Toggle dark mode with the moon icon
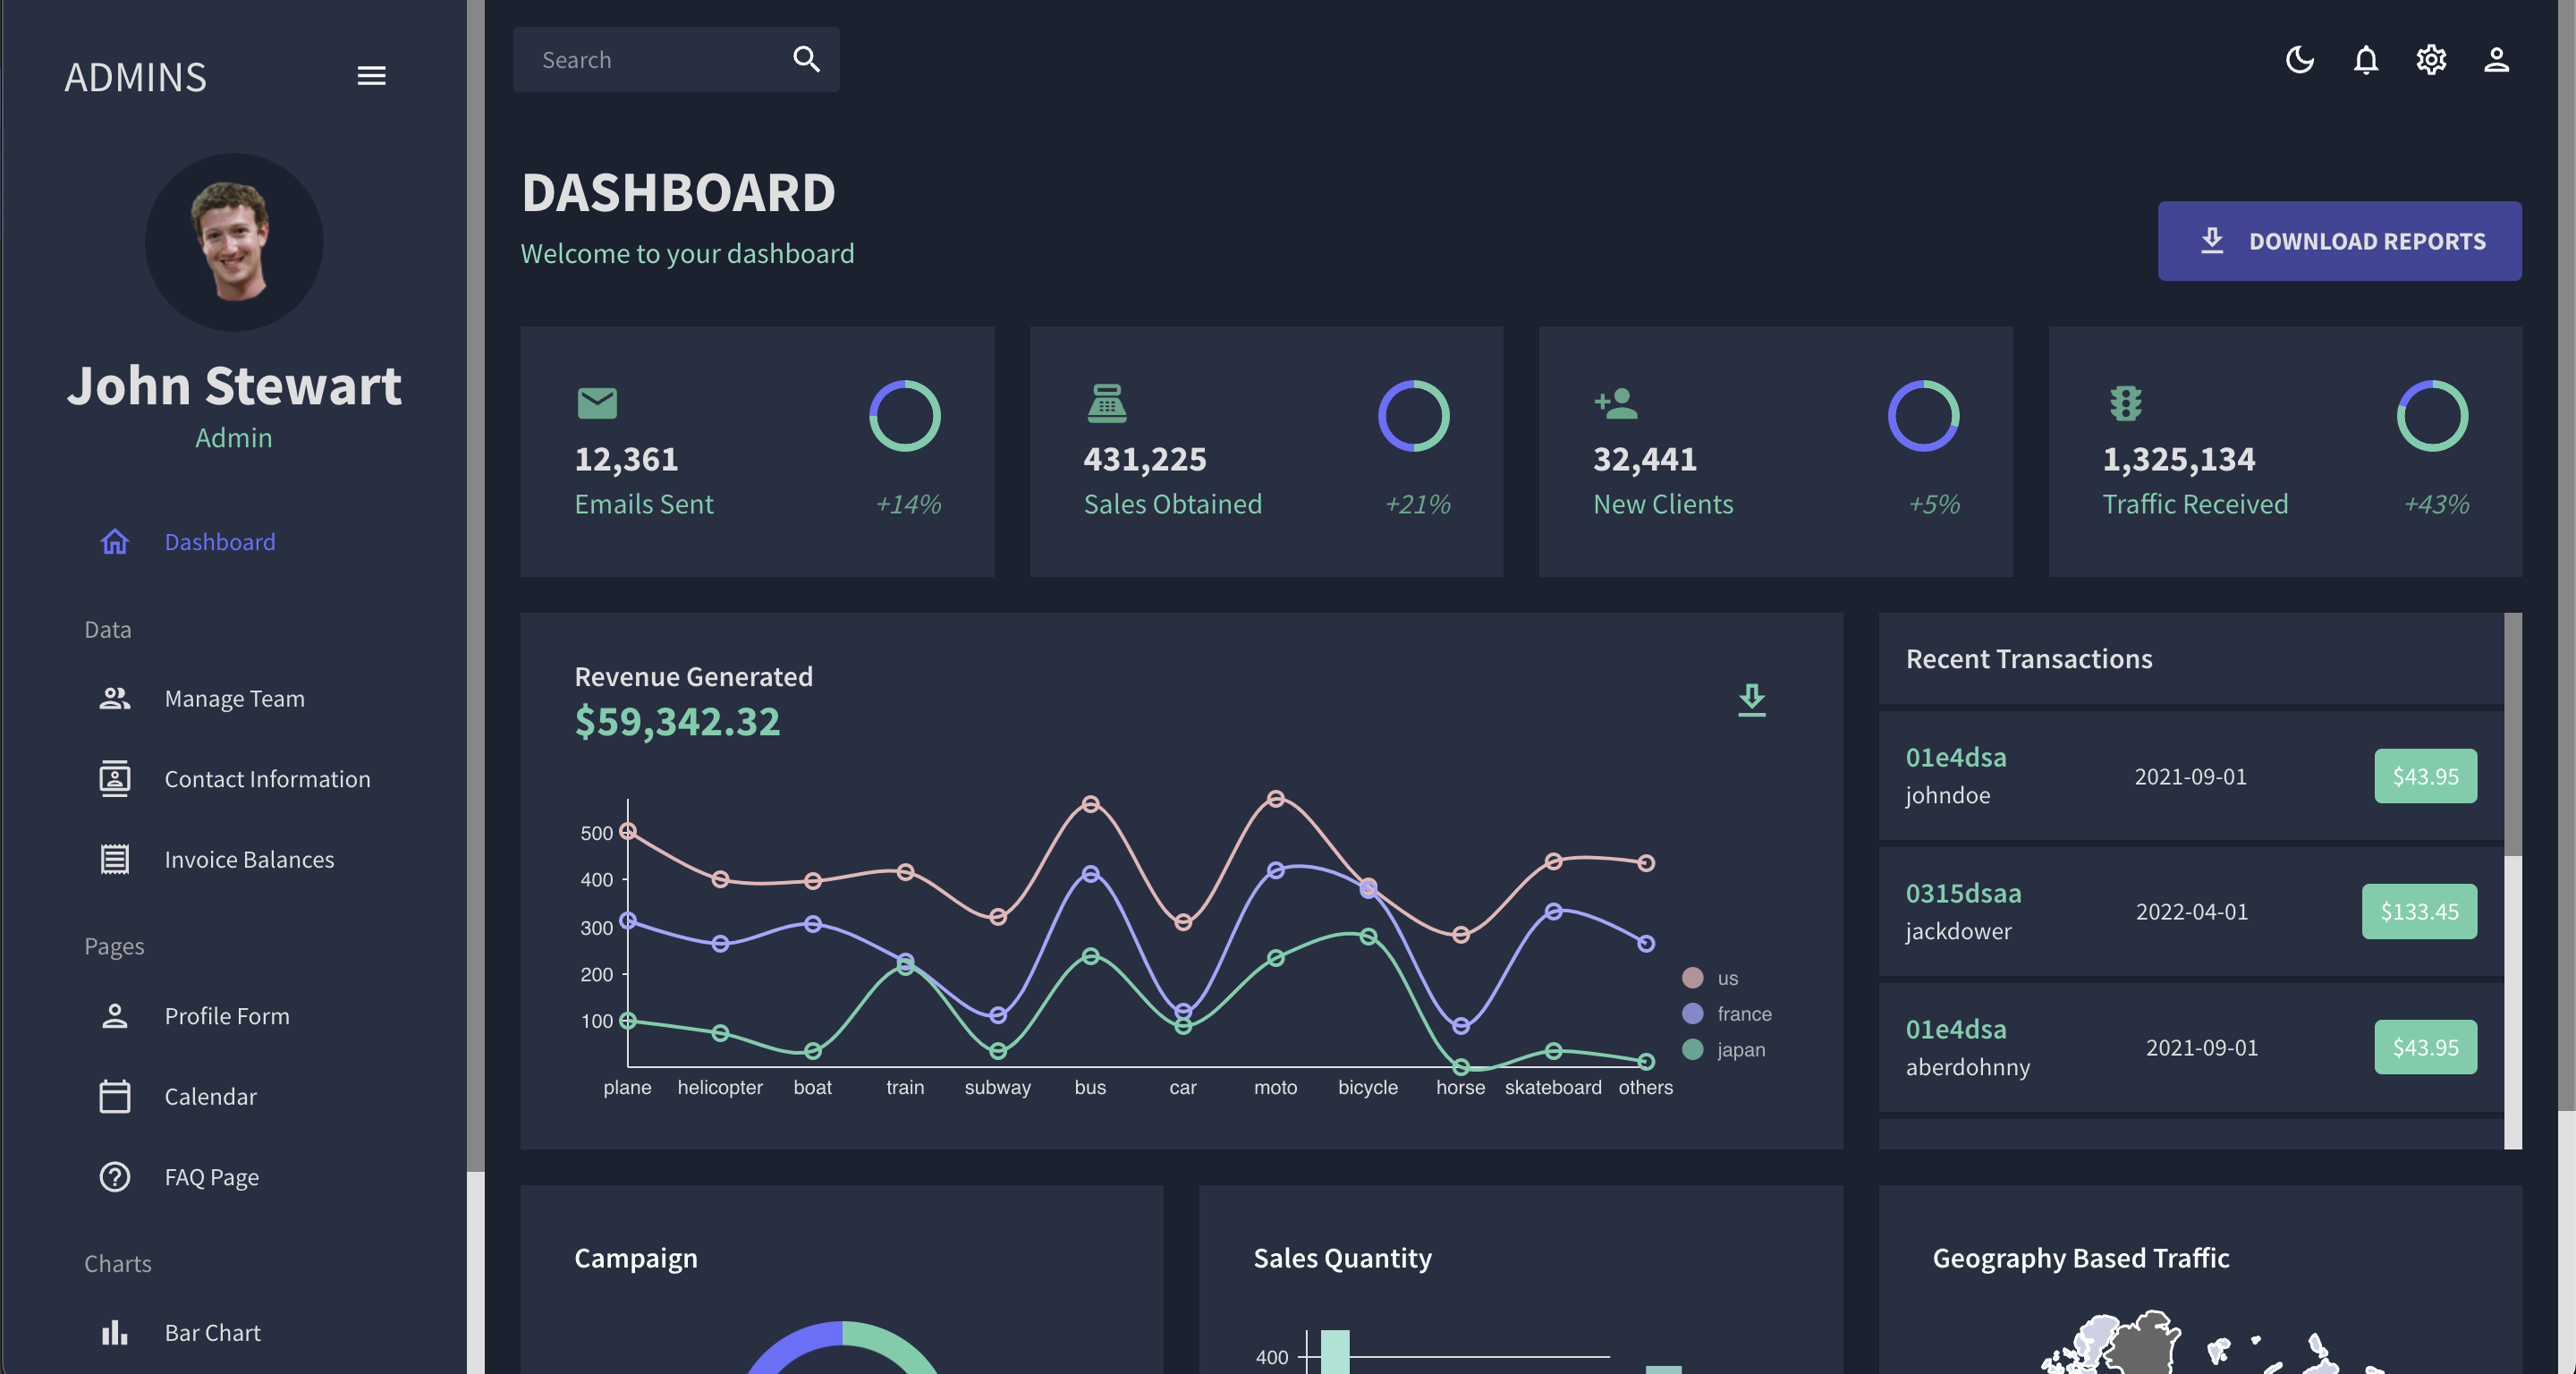This screenshot has width=2576, height=1374. coord(2299,60)
